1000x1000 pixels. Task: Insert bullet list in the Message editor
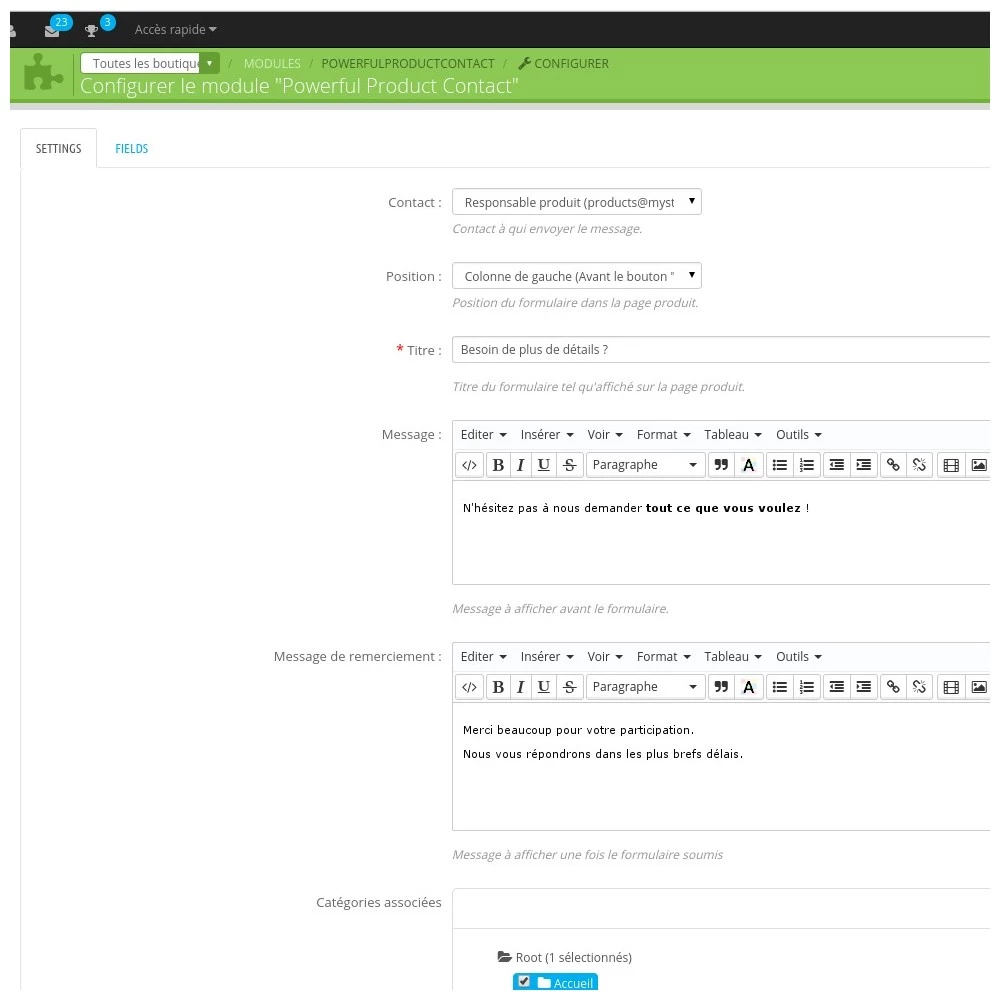[779, 465]
